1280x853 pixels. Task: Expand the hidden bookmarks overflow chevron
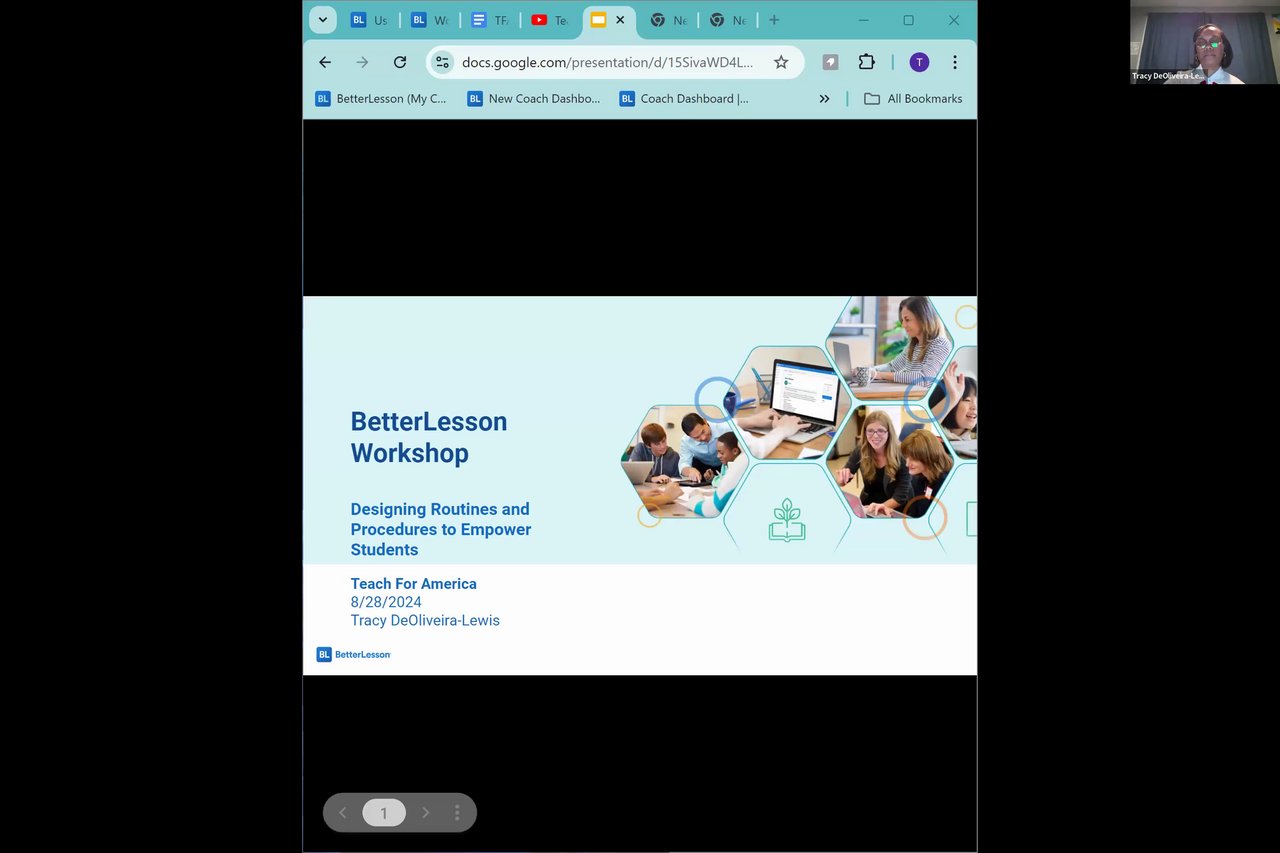coord(824,99)
